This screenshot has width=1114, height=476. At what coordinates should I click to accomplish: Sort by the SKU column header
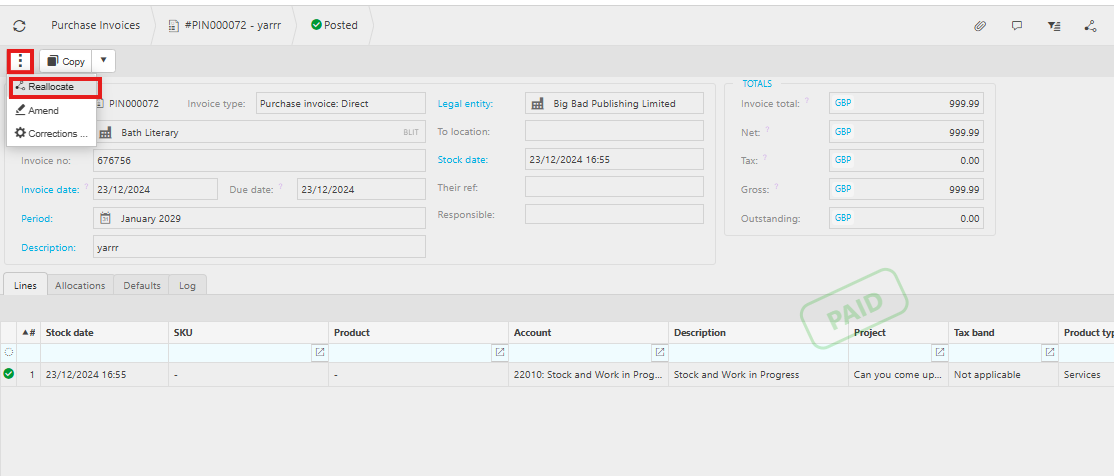[248, 332]
